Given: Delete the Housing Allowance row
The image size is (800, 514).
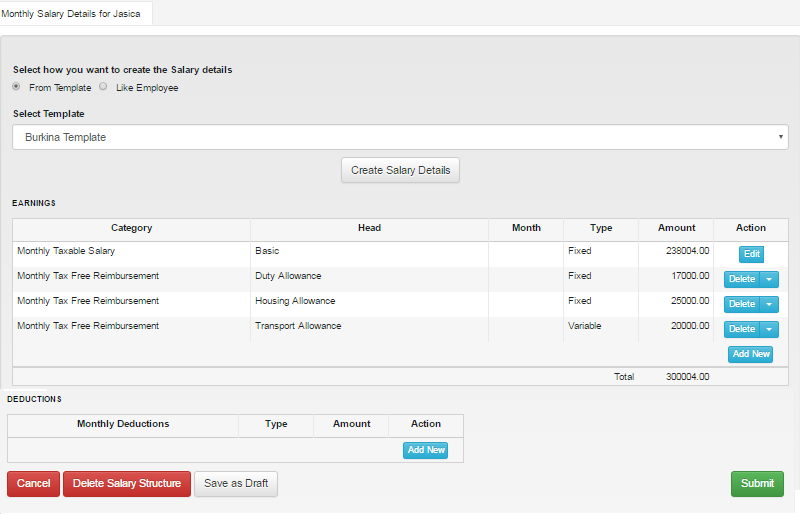Looking at the screenshot, I should click(742, 304).
